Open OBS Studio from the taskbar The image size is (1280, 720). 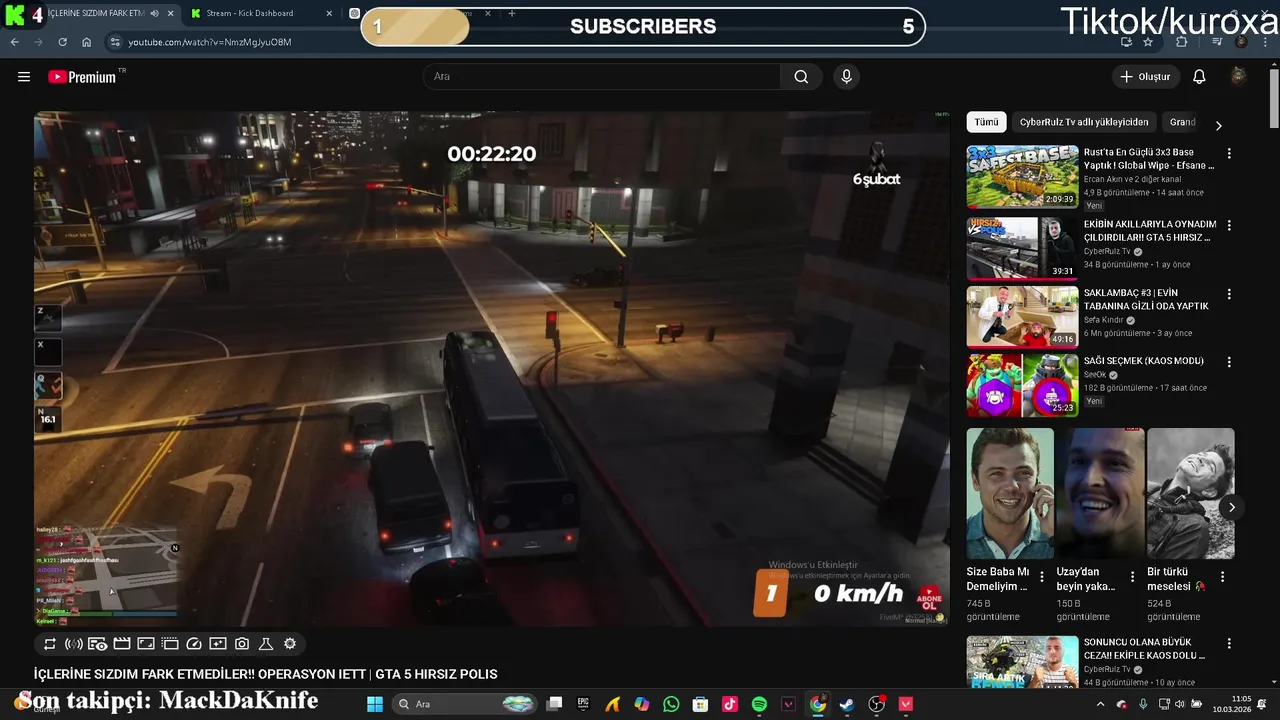point(877,704)
